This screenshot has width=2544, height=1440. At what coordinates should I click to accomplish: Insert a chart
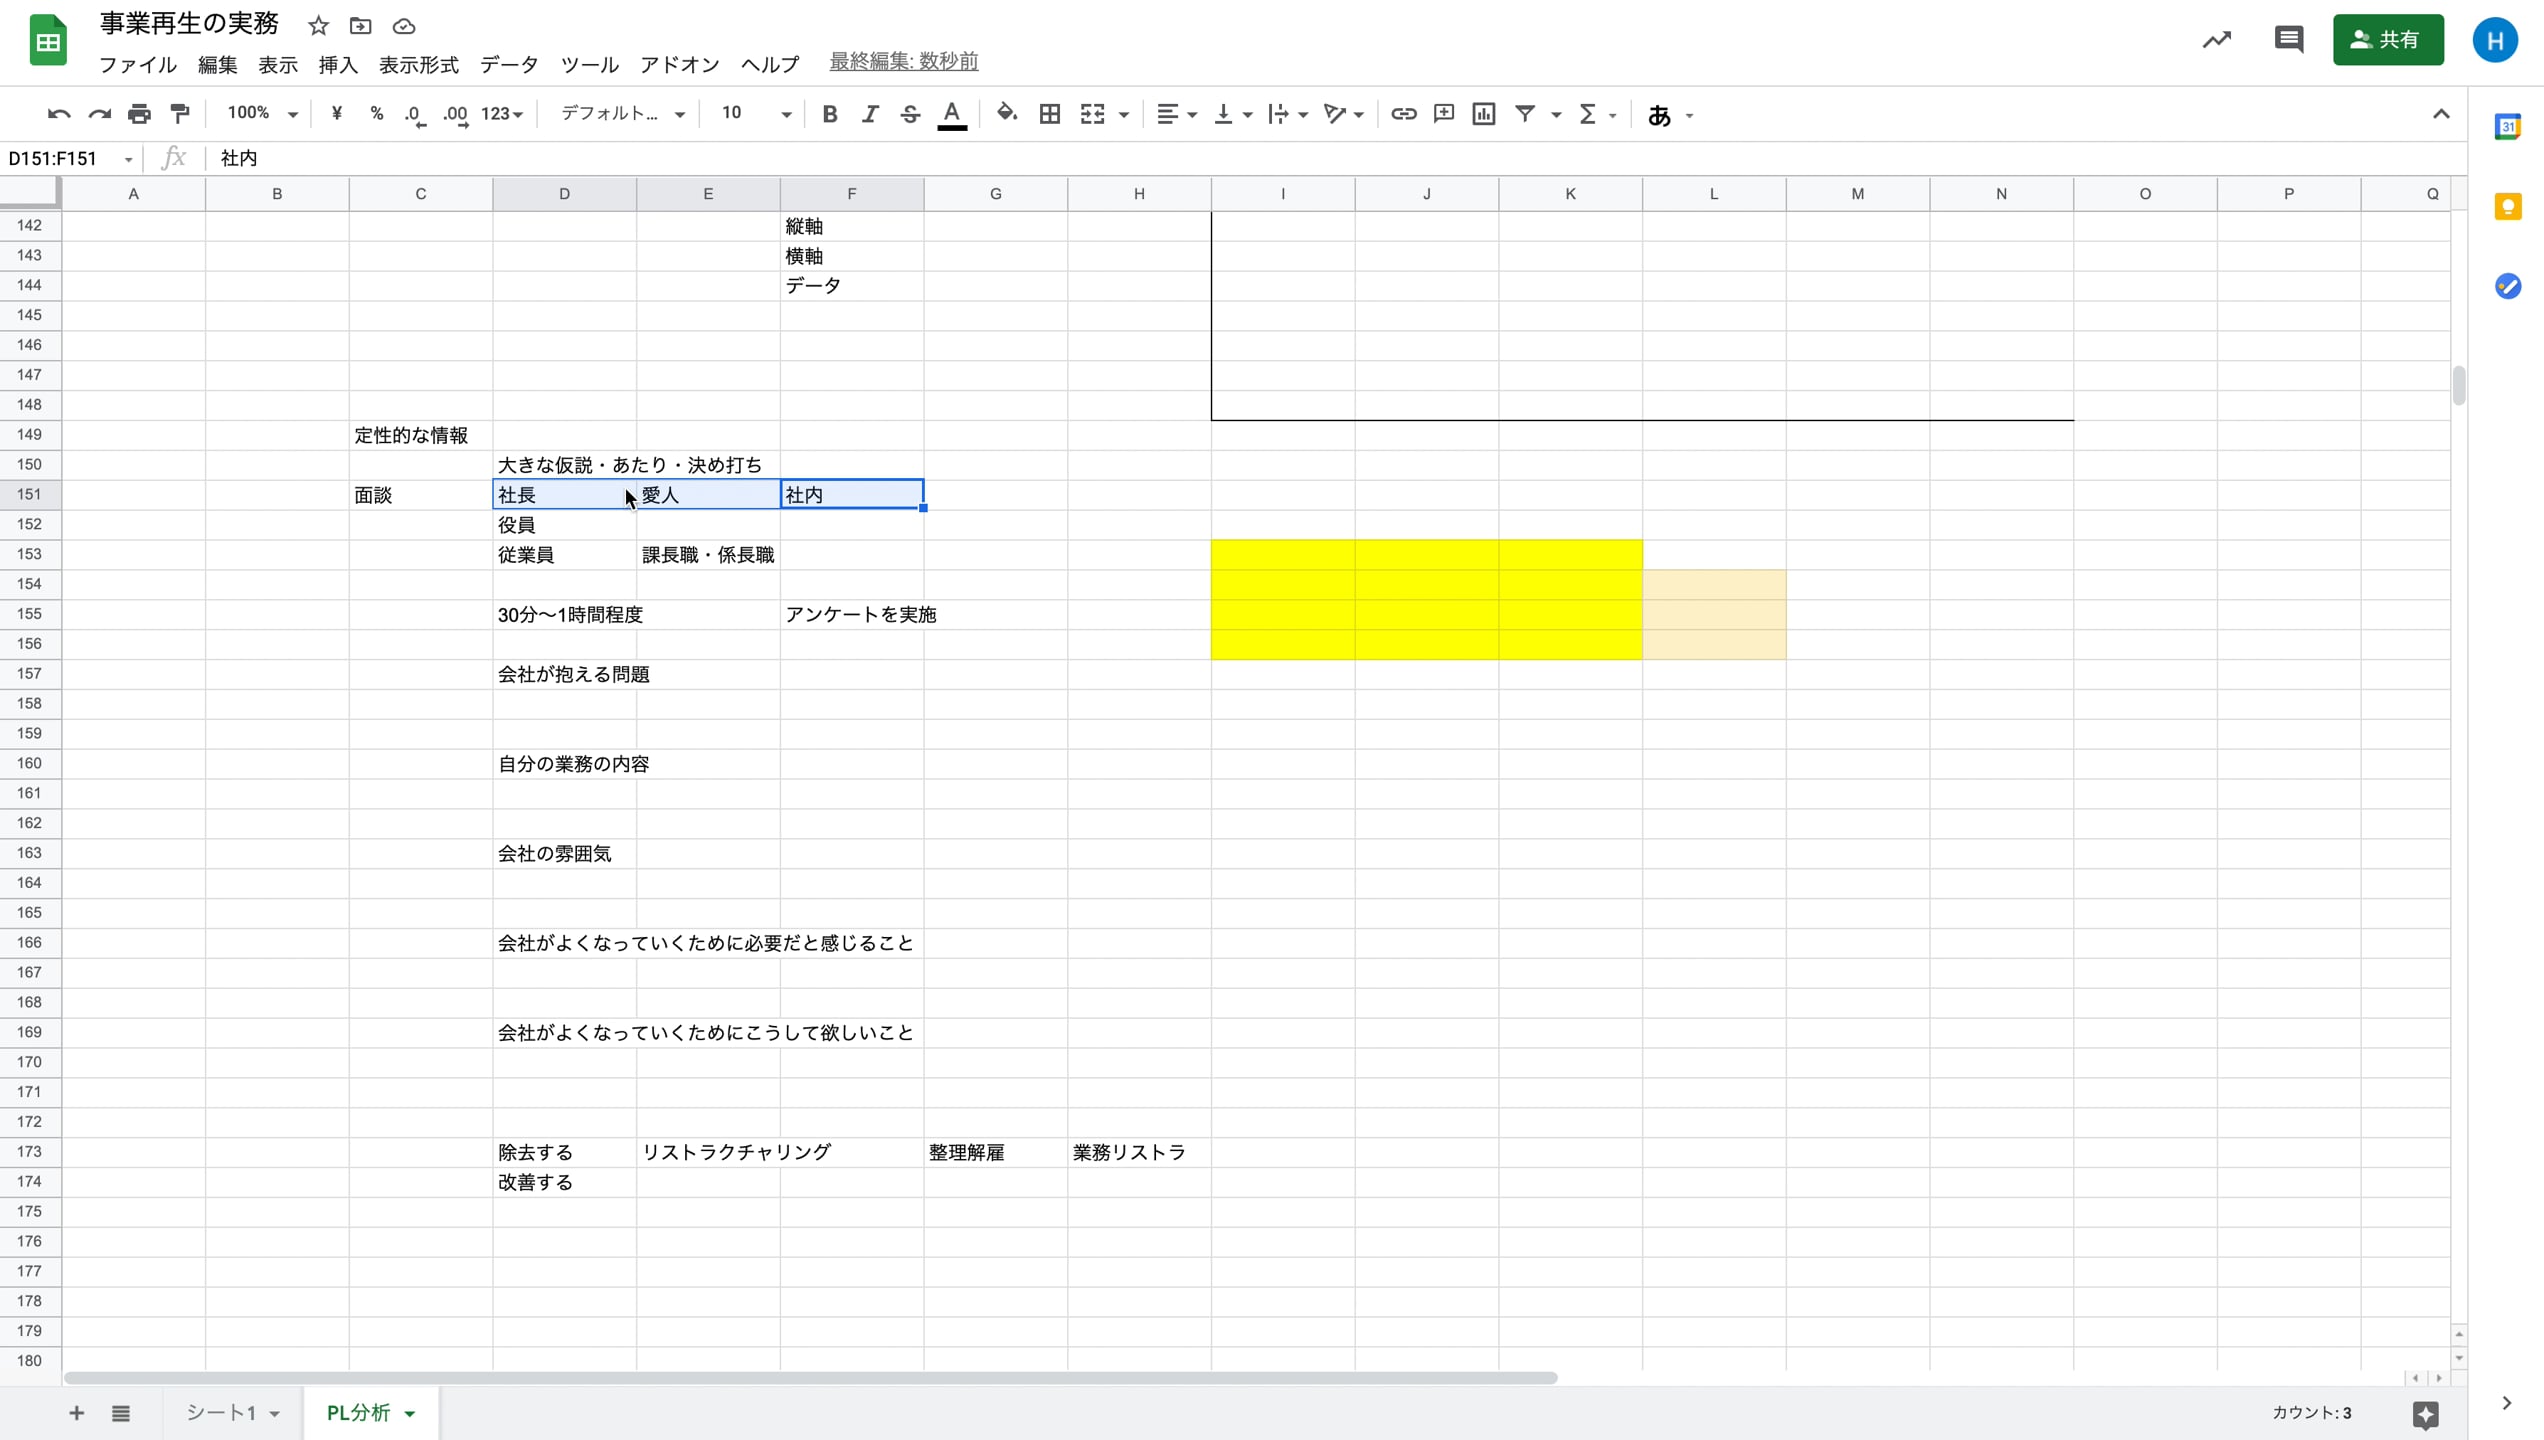pyautogui.click(x=1483, y=113)
